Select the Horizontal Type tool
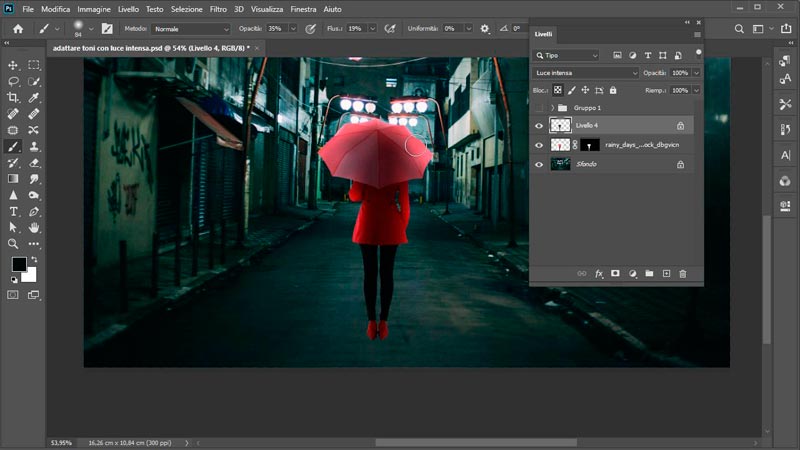 coord(13,211)
